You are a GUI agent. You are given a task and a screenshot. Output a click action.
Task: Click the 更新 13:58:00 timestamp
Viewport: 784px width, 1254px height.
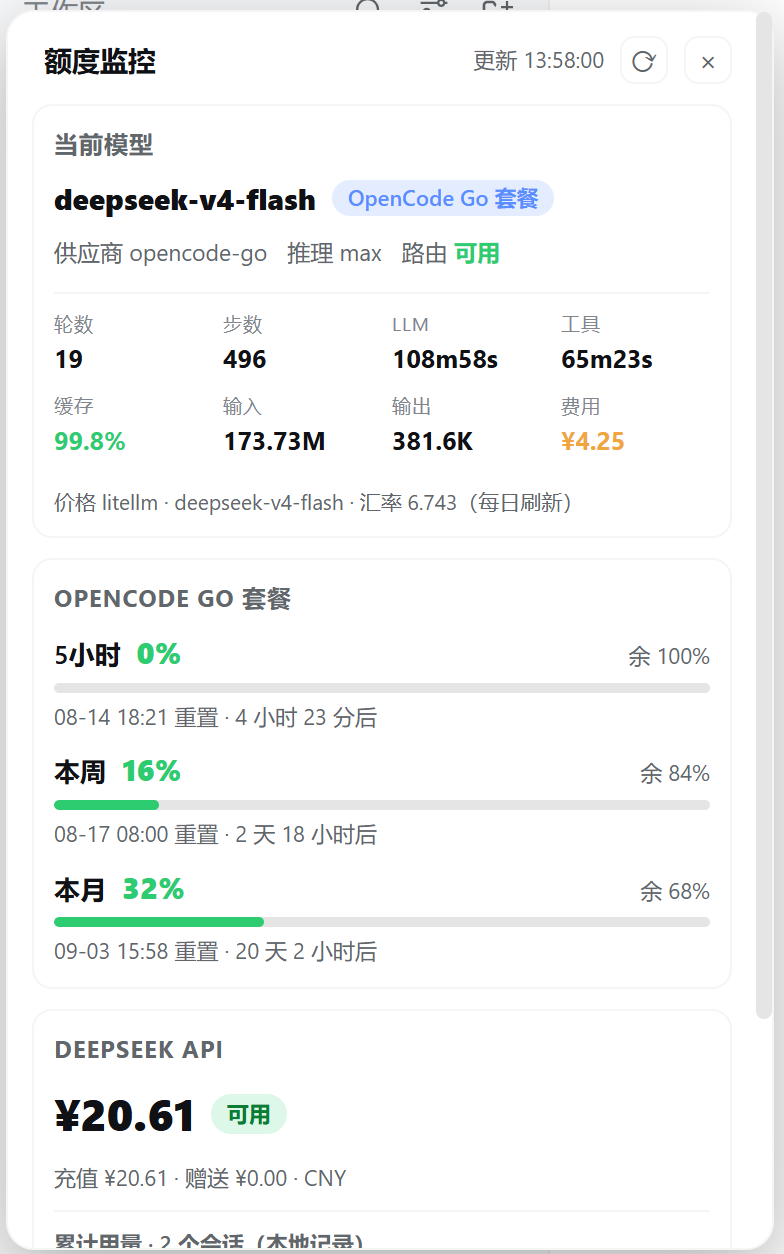click(x=539, y=61)
